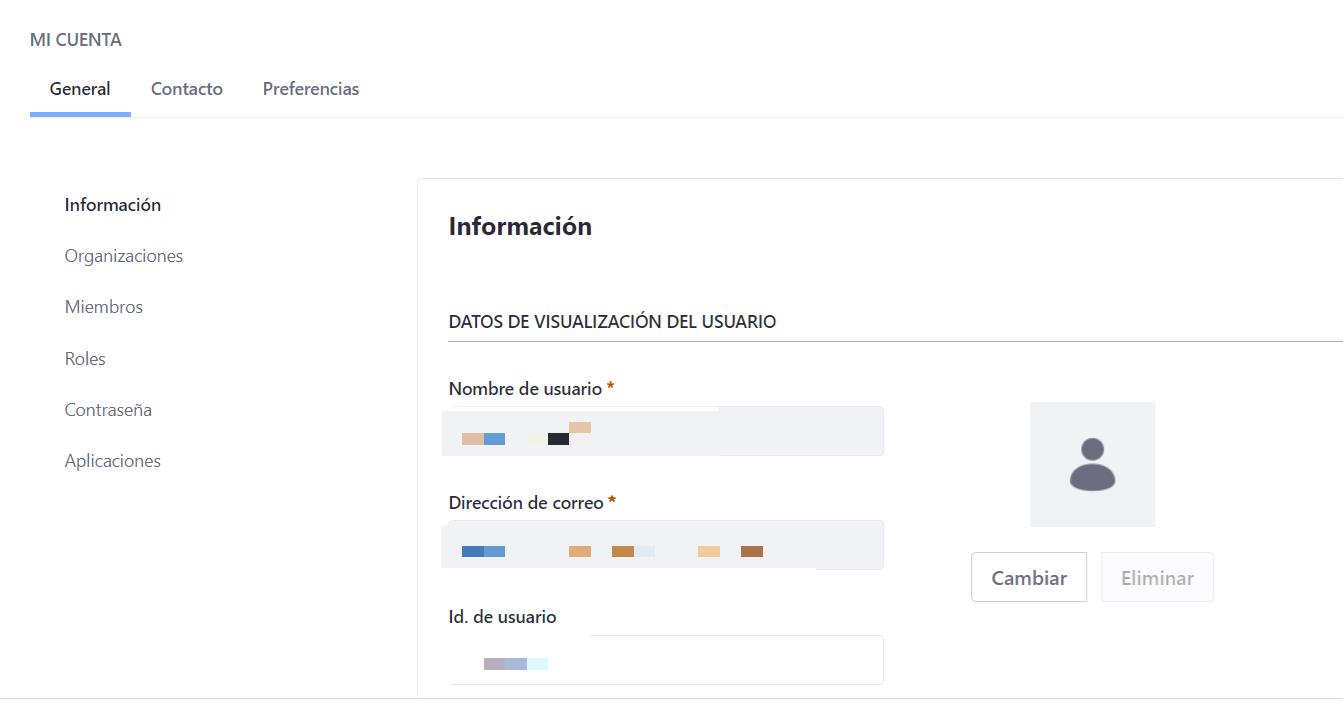Click the person silhouette inside the avatar box
Screen dimensions: 1343x704
1091,464
